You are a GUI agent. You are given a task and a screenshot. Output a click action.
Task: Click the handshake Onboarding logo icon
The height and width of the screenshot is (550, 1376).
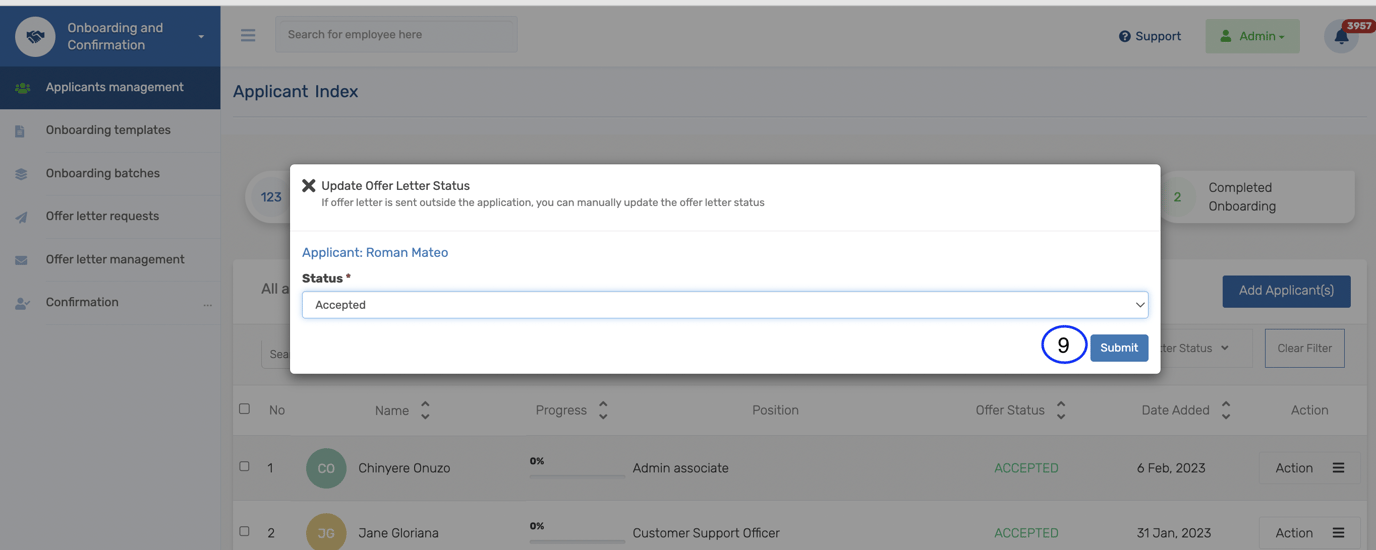(35, 37)
